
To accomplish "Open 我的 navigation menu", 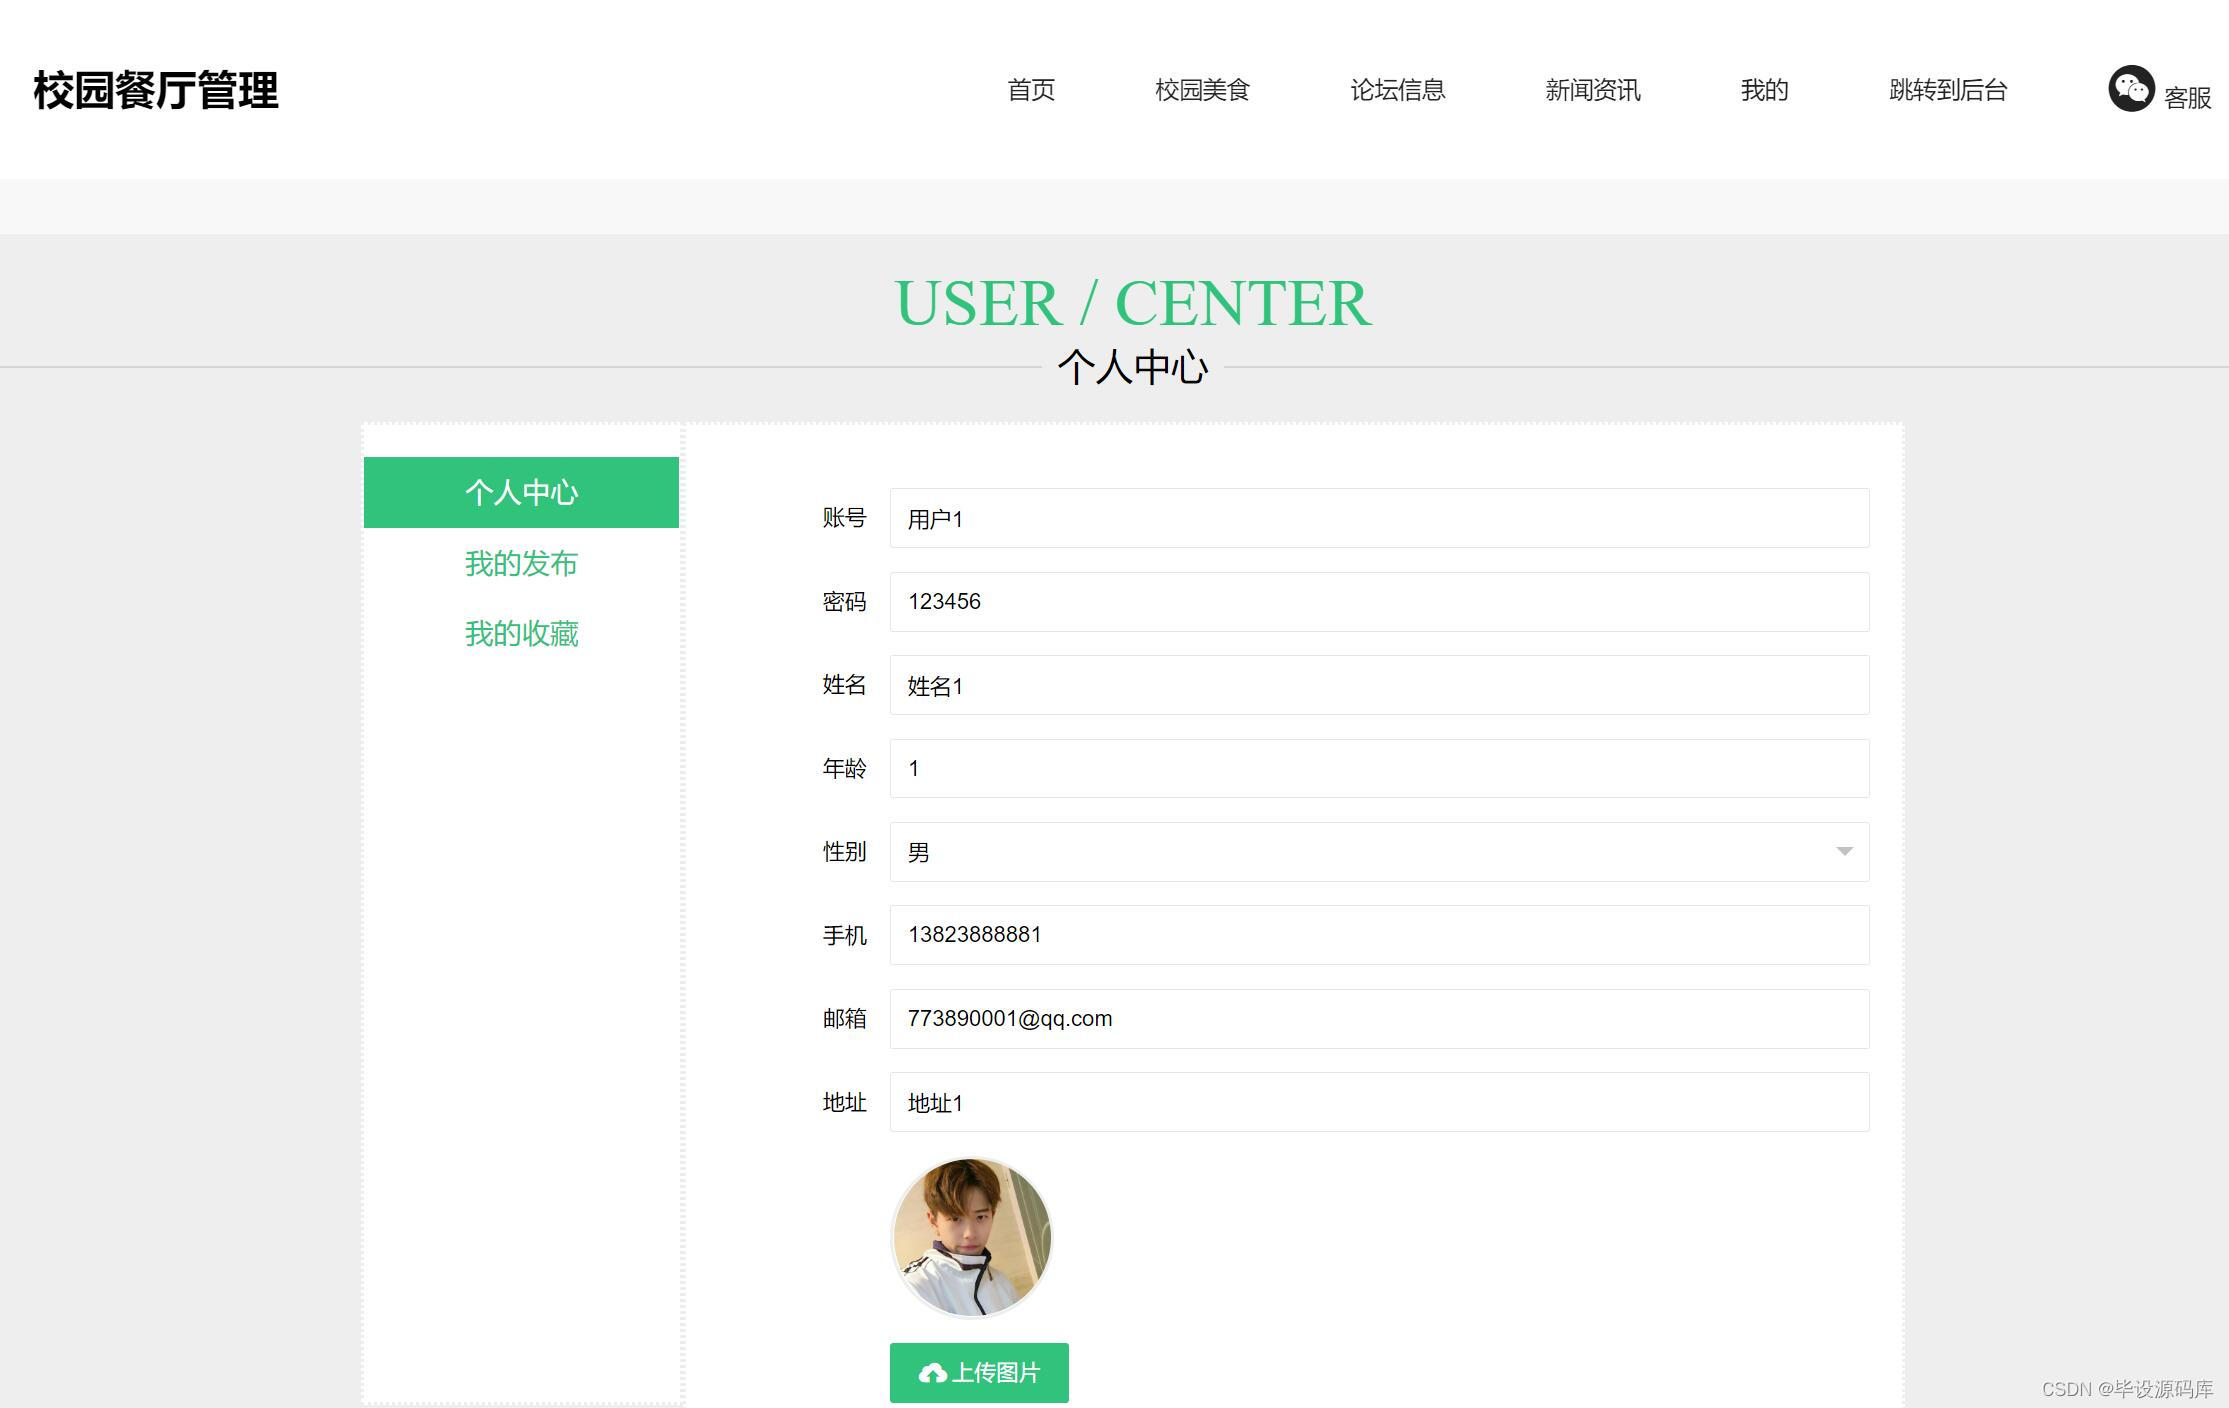I will coord(1764,90).
